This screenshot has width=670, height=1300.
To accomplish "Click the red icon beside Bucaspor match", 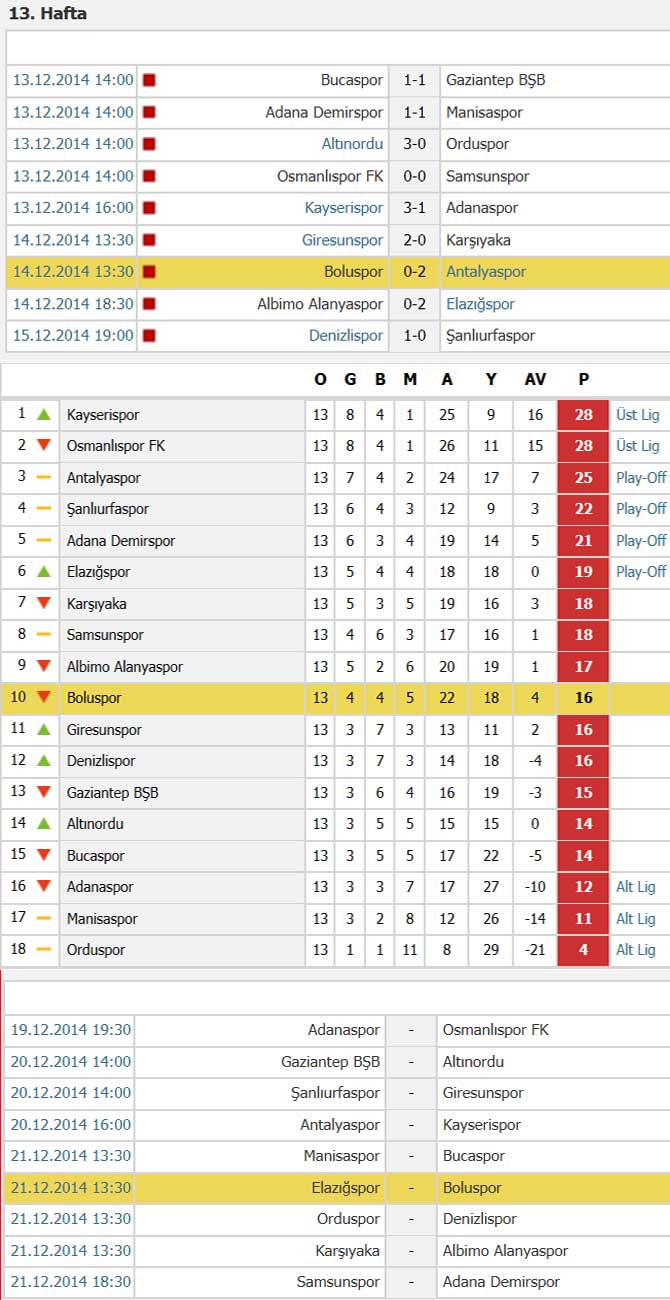I will click(149, 80).
